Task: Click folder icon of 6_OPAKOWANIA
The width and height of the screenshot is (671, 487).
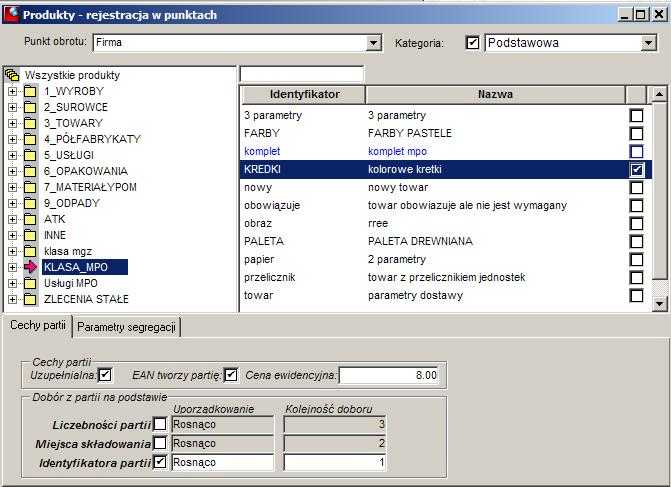Action: click(30, 171)
